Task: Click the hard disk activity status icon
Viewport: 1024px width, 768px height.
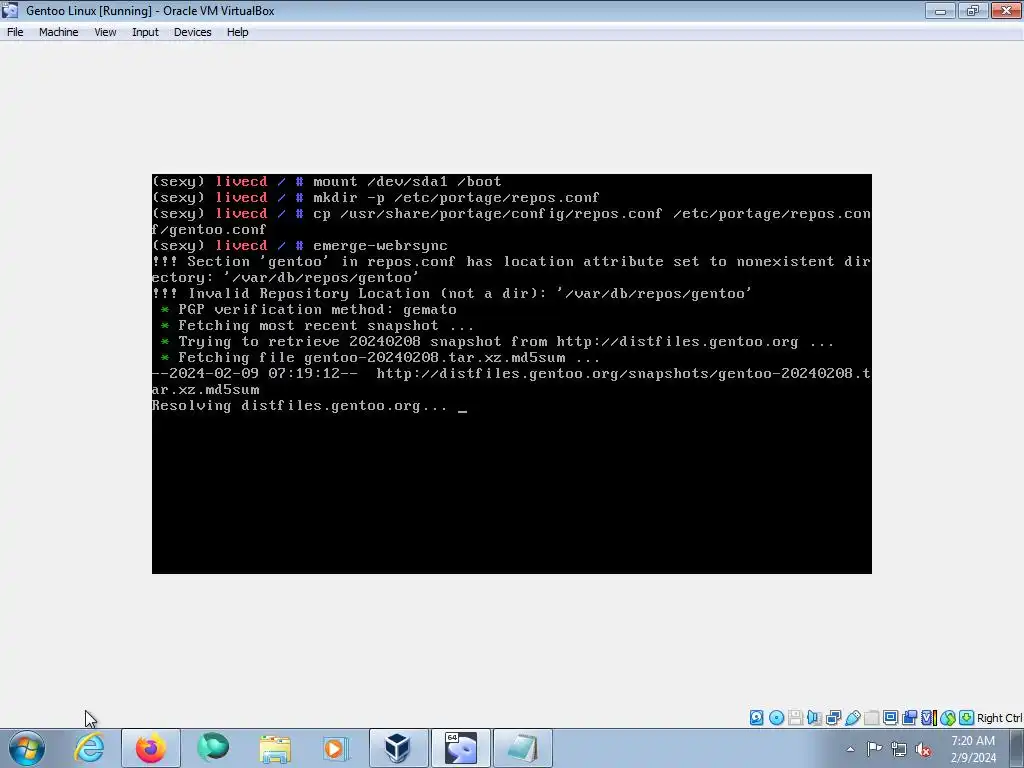Action: point(756,718)
